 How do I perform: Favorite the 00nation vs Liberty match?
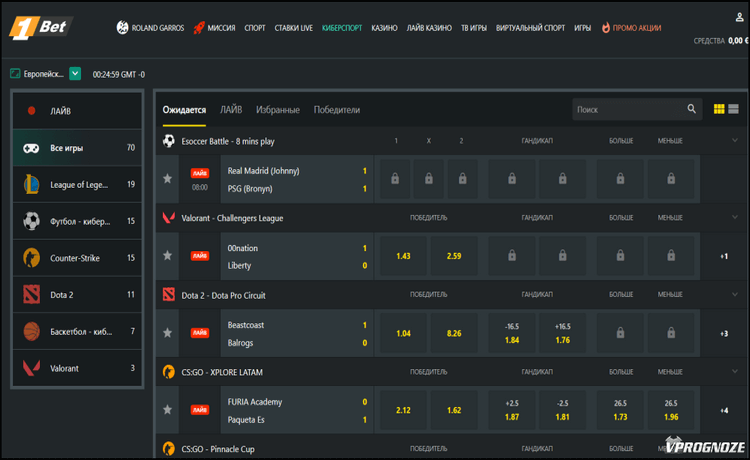click(167, 256)
